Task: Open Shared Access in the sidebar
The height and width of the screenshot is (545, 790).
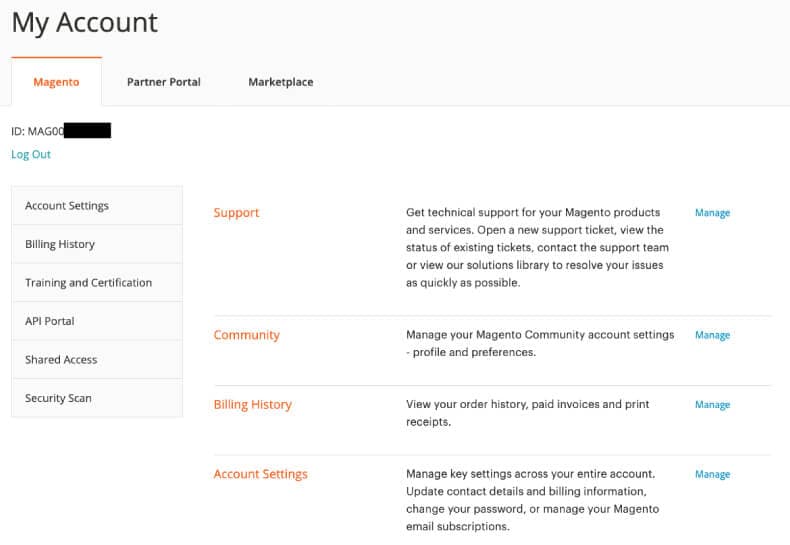Action: [x=61, y=360]
